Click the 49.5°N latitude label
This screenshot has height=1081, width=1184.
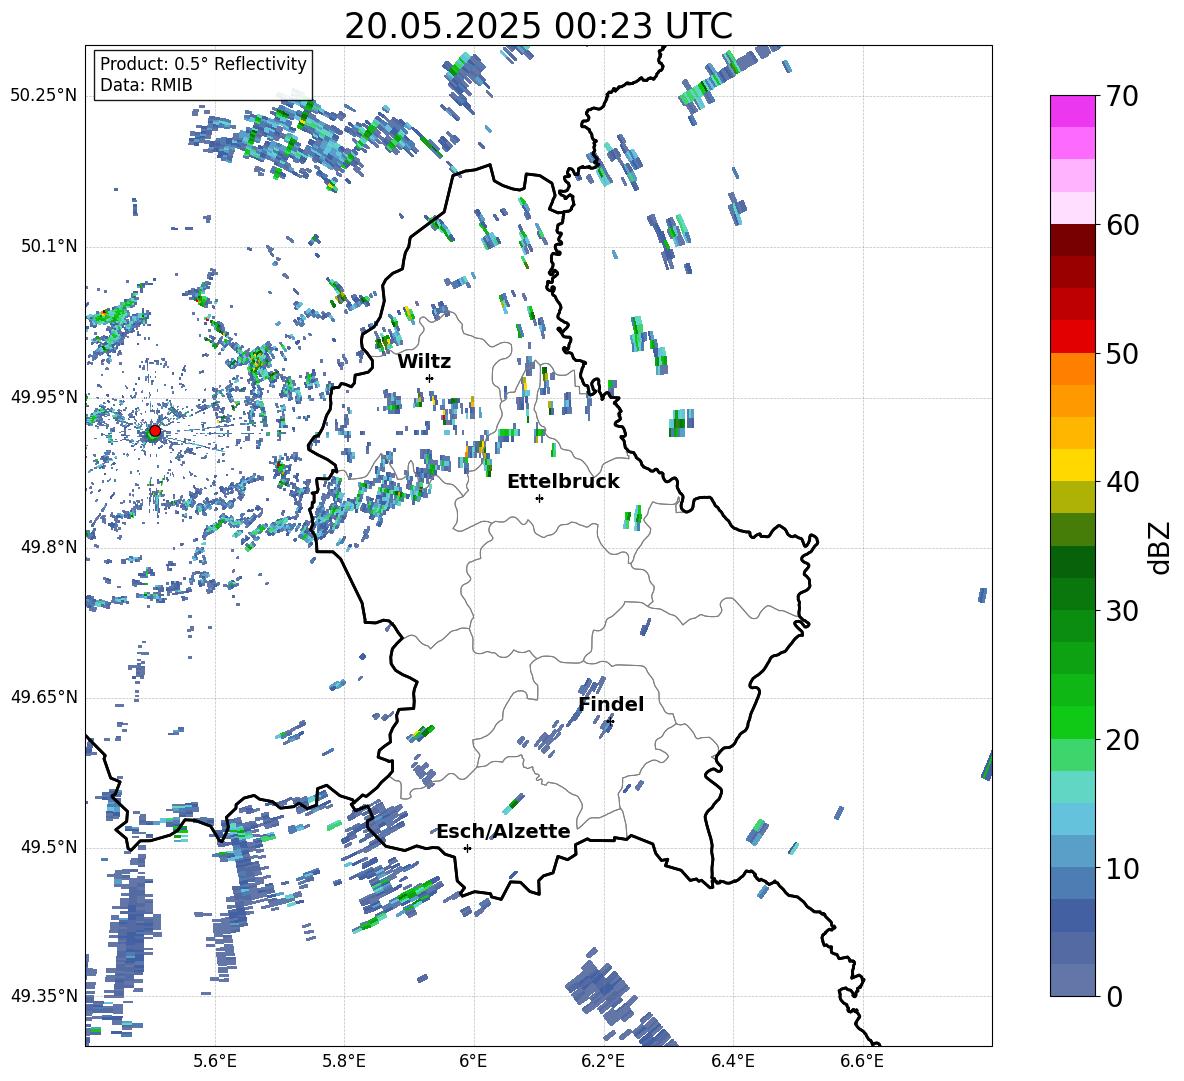click(x=48, y=846)
